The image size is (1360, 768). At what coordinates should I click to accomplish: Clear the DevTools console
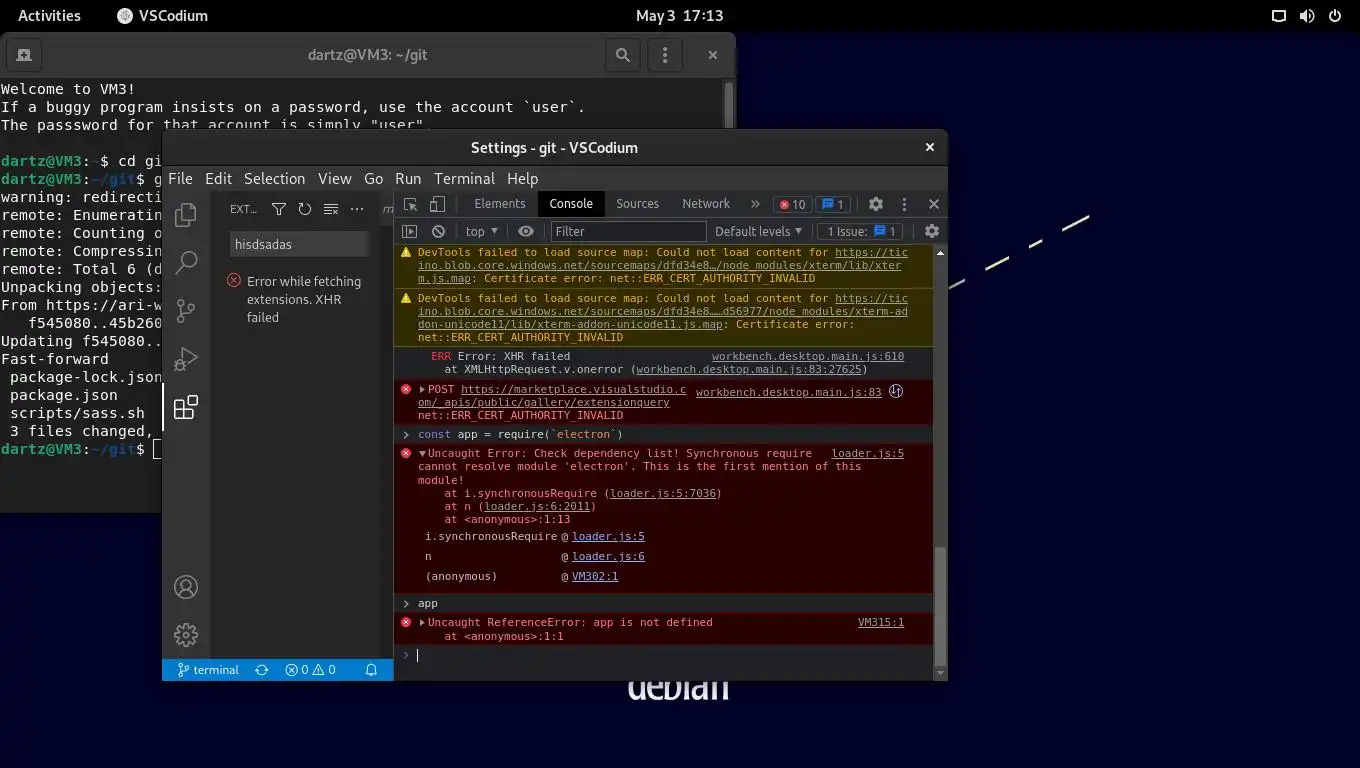click(x=438, y=231)
